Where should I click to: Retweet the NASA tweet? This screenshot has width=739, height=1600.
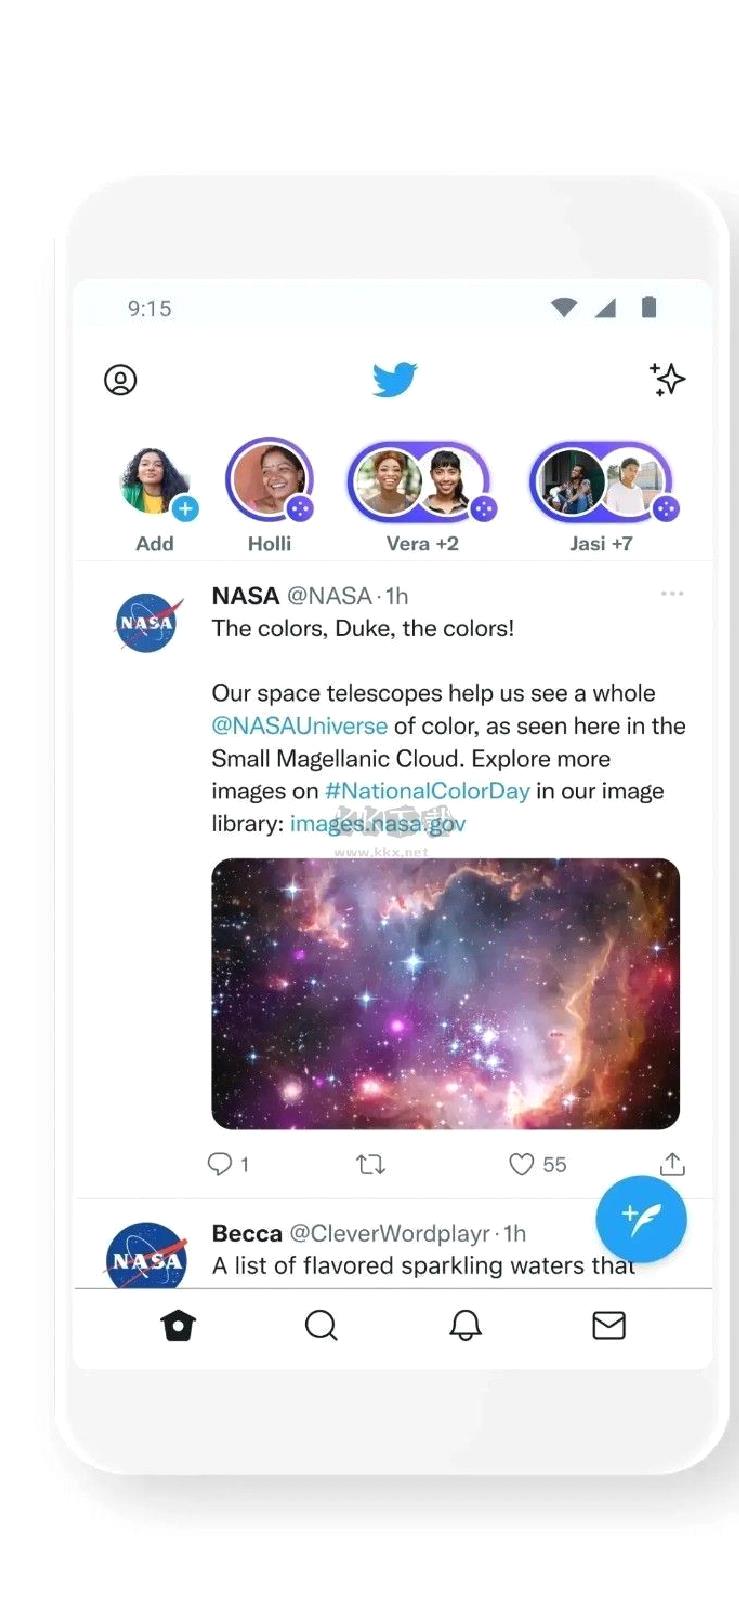pyautogui.click(x=370, y=1164)
